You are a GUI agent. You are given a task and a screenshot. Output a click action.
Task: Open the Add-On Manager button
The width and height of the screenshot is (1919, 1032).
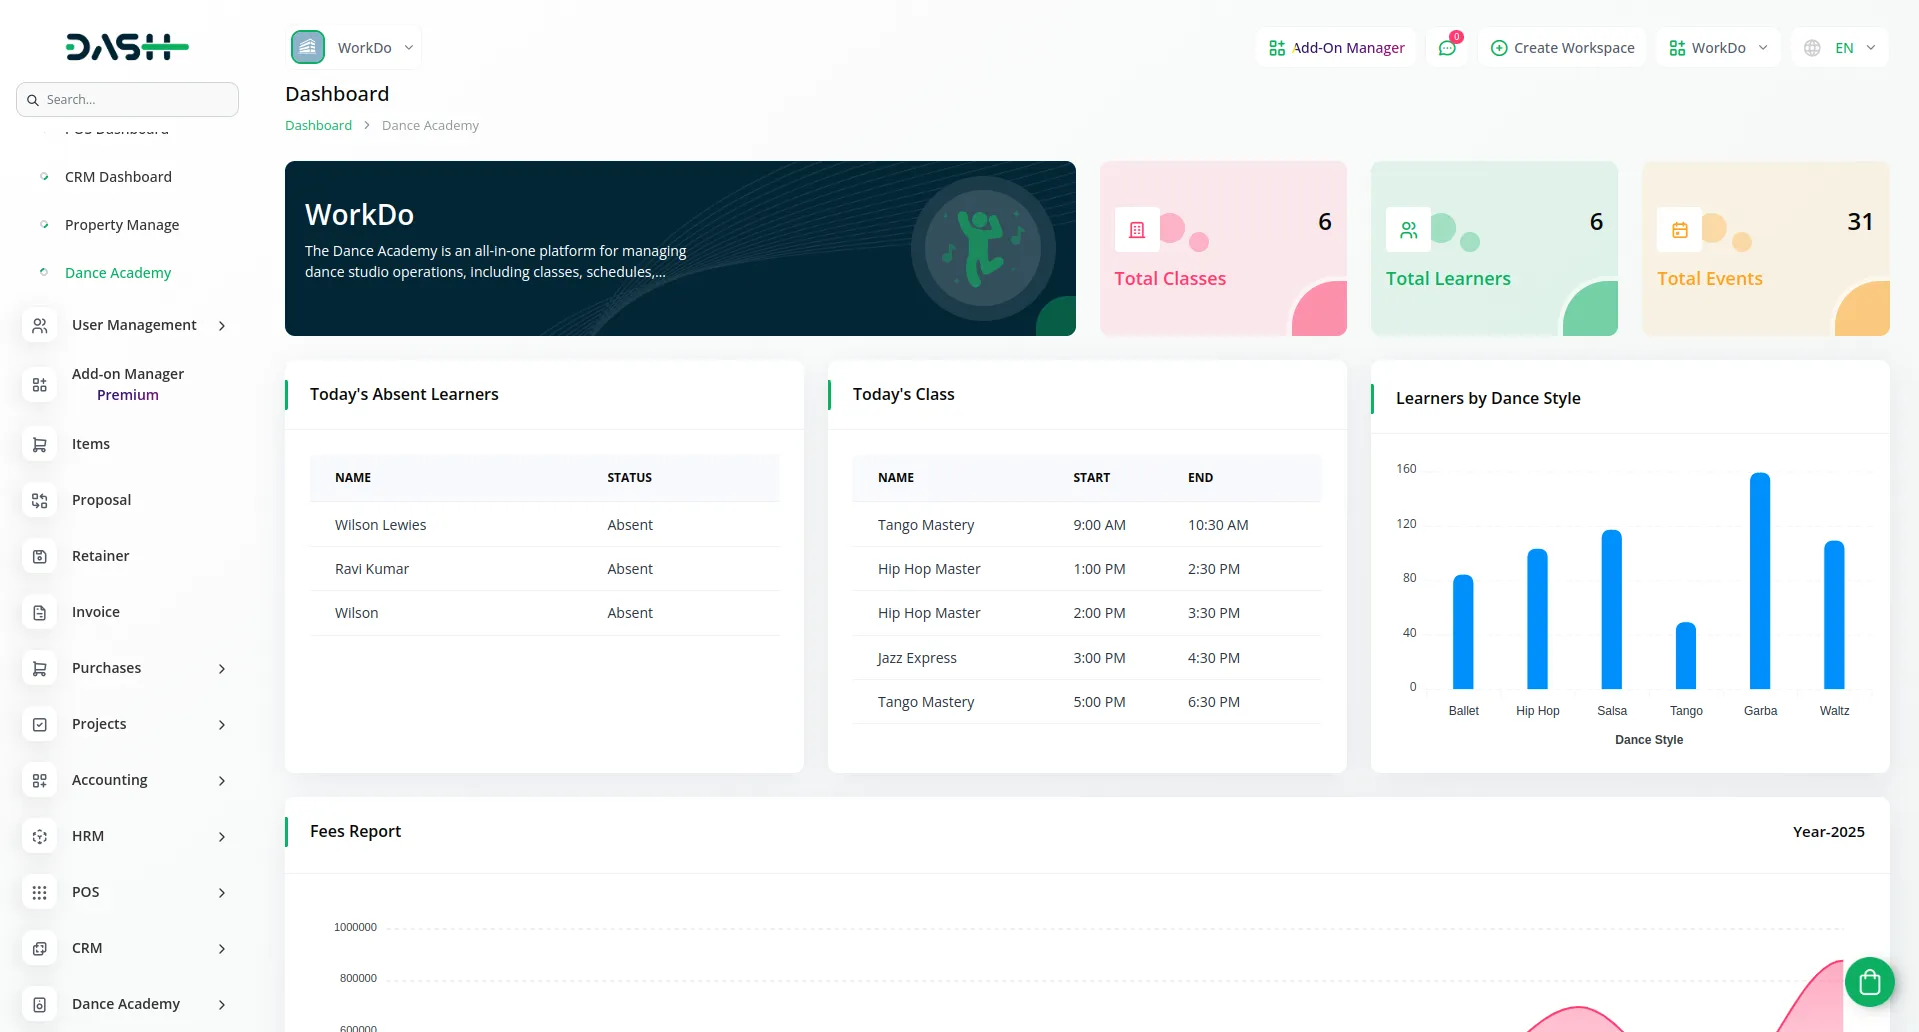(1336, 48)
